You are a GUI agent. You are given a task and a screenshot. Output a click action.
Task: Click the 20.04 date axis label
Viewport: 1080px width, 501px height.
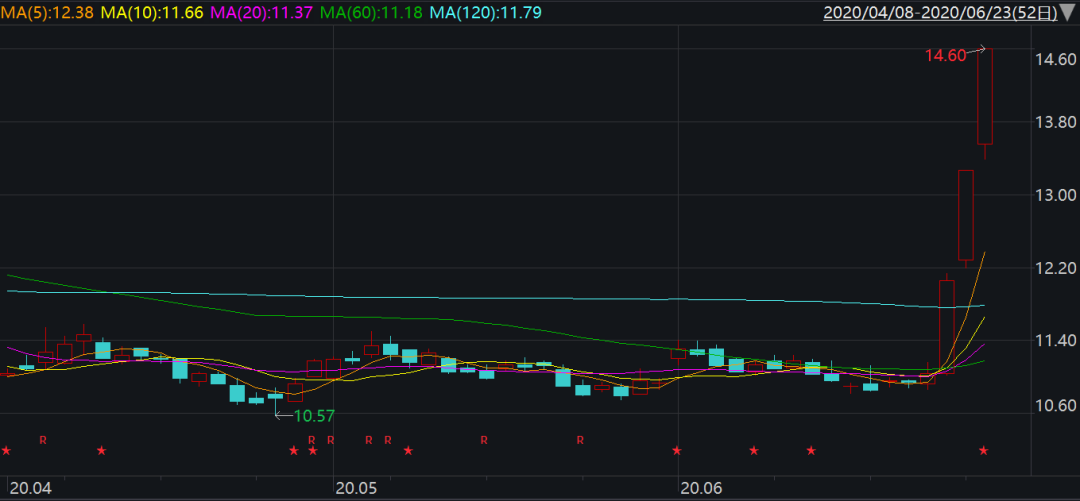pos(31,489)
